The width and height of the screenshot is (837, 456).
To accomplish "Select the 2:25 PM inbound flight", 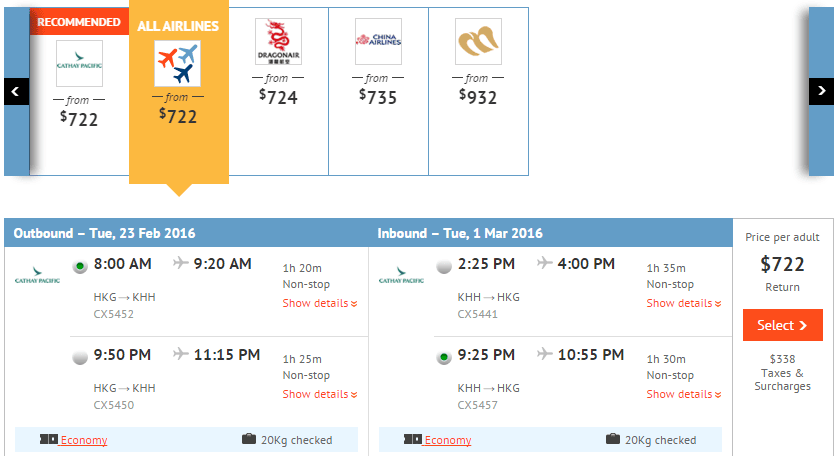I will [444, 266].
